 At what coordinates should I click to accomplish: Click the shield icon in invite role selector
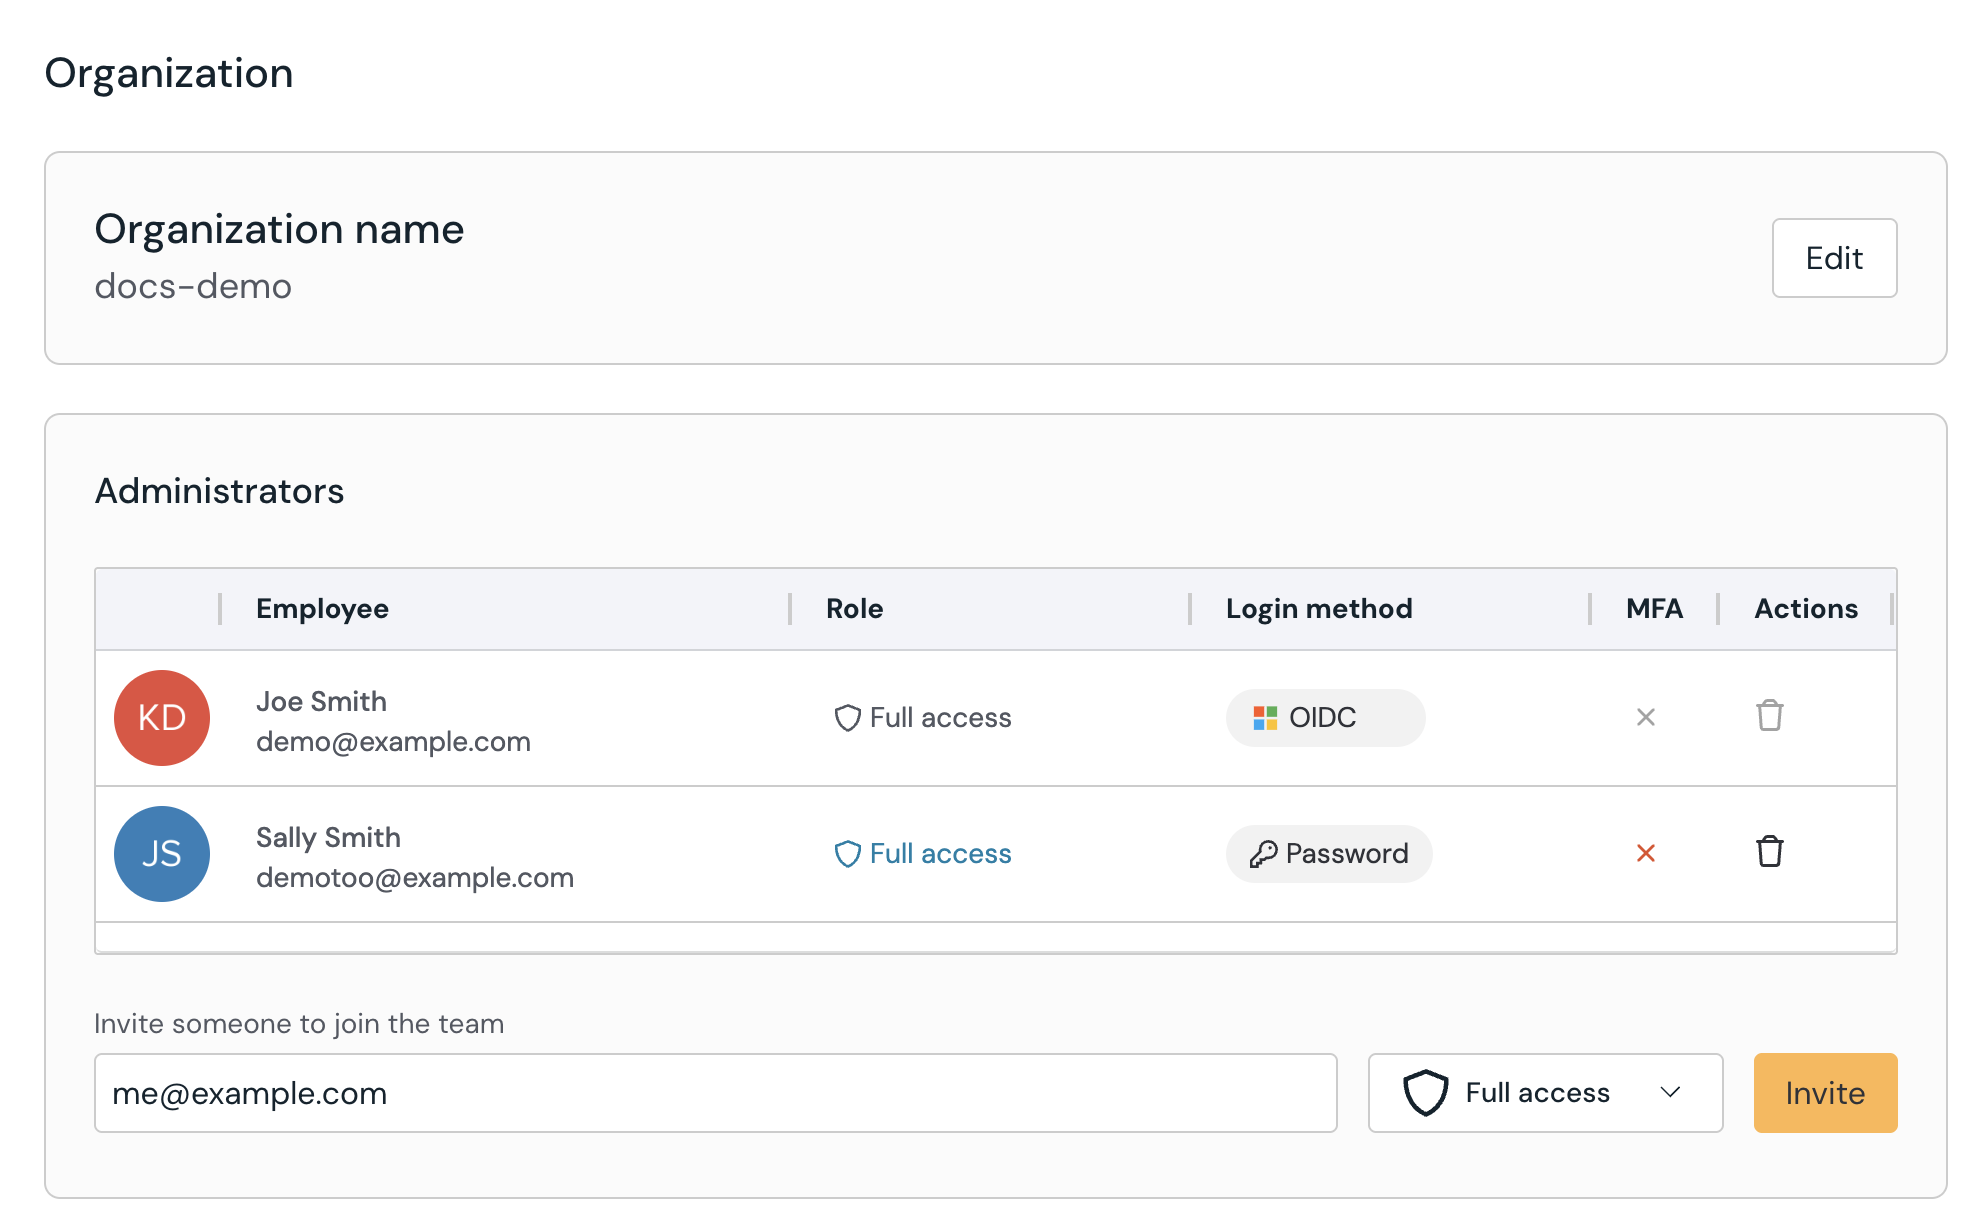click(x=1425, y=1093)
